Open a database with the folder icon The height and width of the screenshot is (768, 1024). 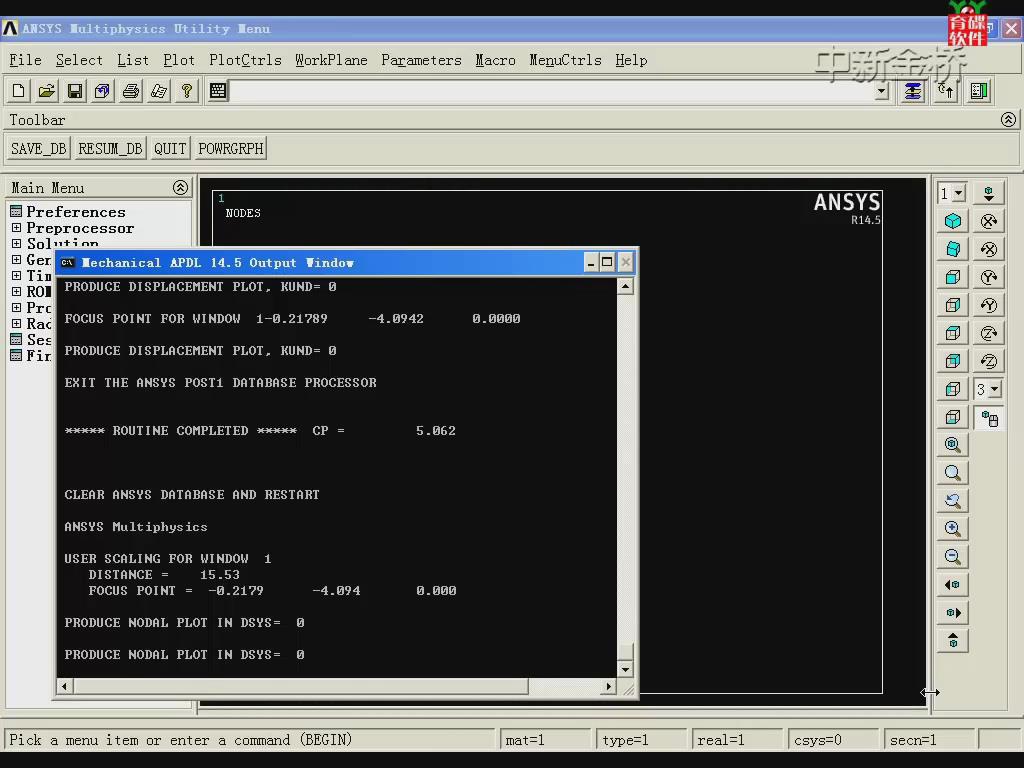(x=46, y=91)
